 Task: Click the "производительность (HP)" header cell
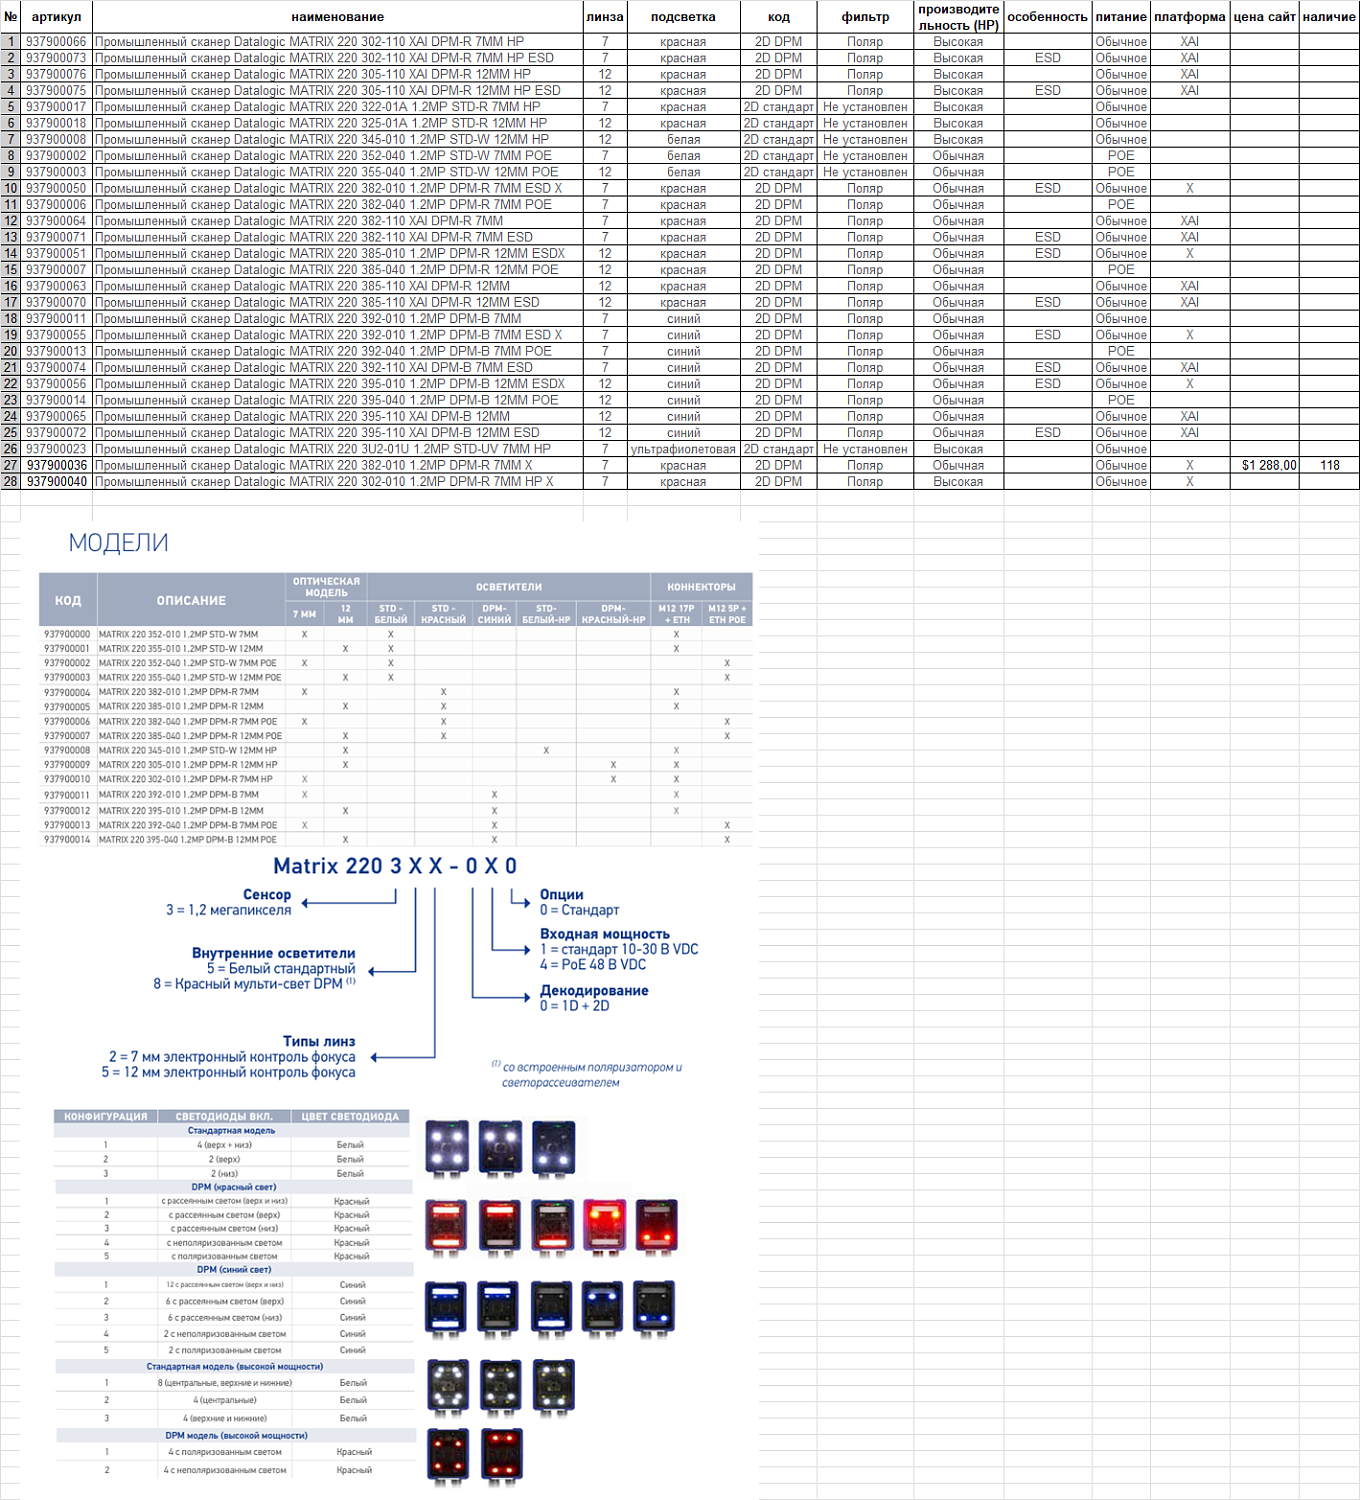[959, 17]
